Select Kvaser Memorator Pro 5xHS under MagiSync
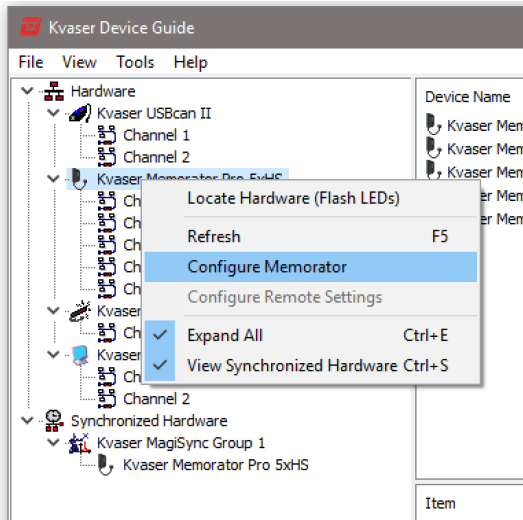This screenshot has width=523, height=520. (216, 465)
